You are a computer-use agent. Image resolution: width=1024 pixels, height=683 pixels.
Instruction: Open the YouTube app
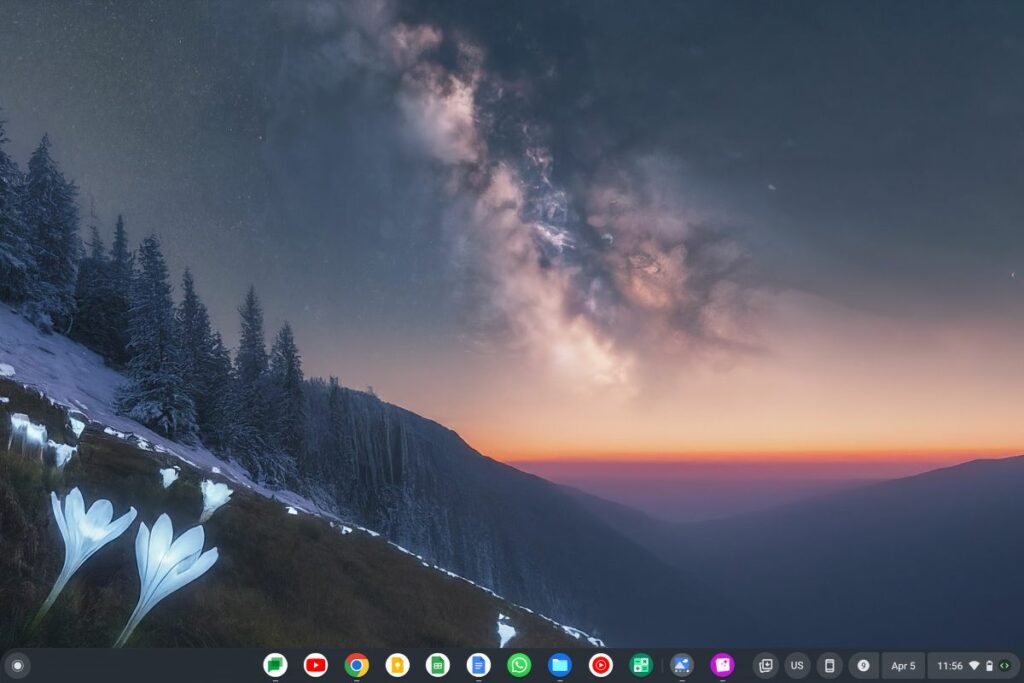click(x=316, y=665)
